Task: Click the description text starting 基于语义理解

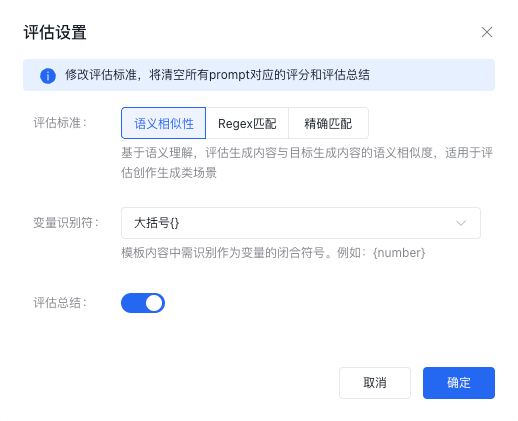Action: pos(307,163)
